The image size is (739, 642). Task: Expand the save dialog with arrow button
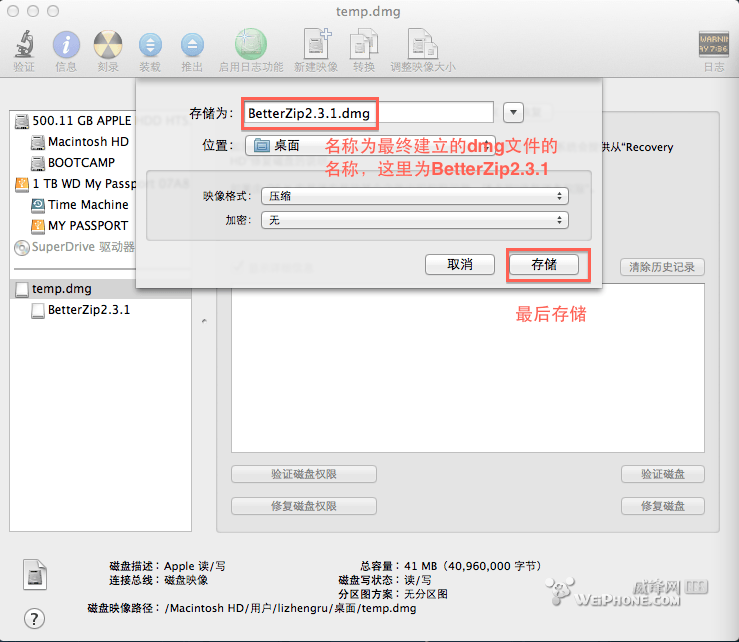point(513,113)
